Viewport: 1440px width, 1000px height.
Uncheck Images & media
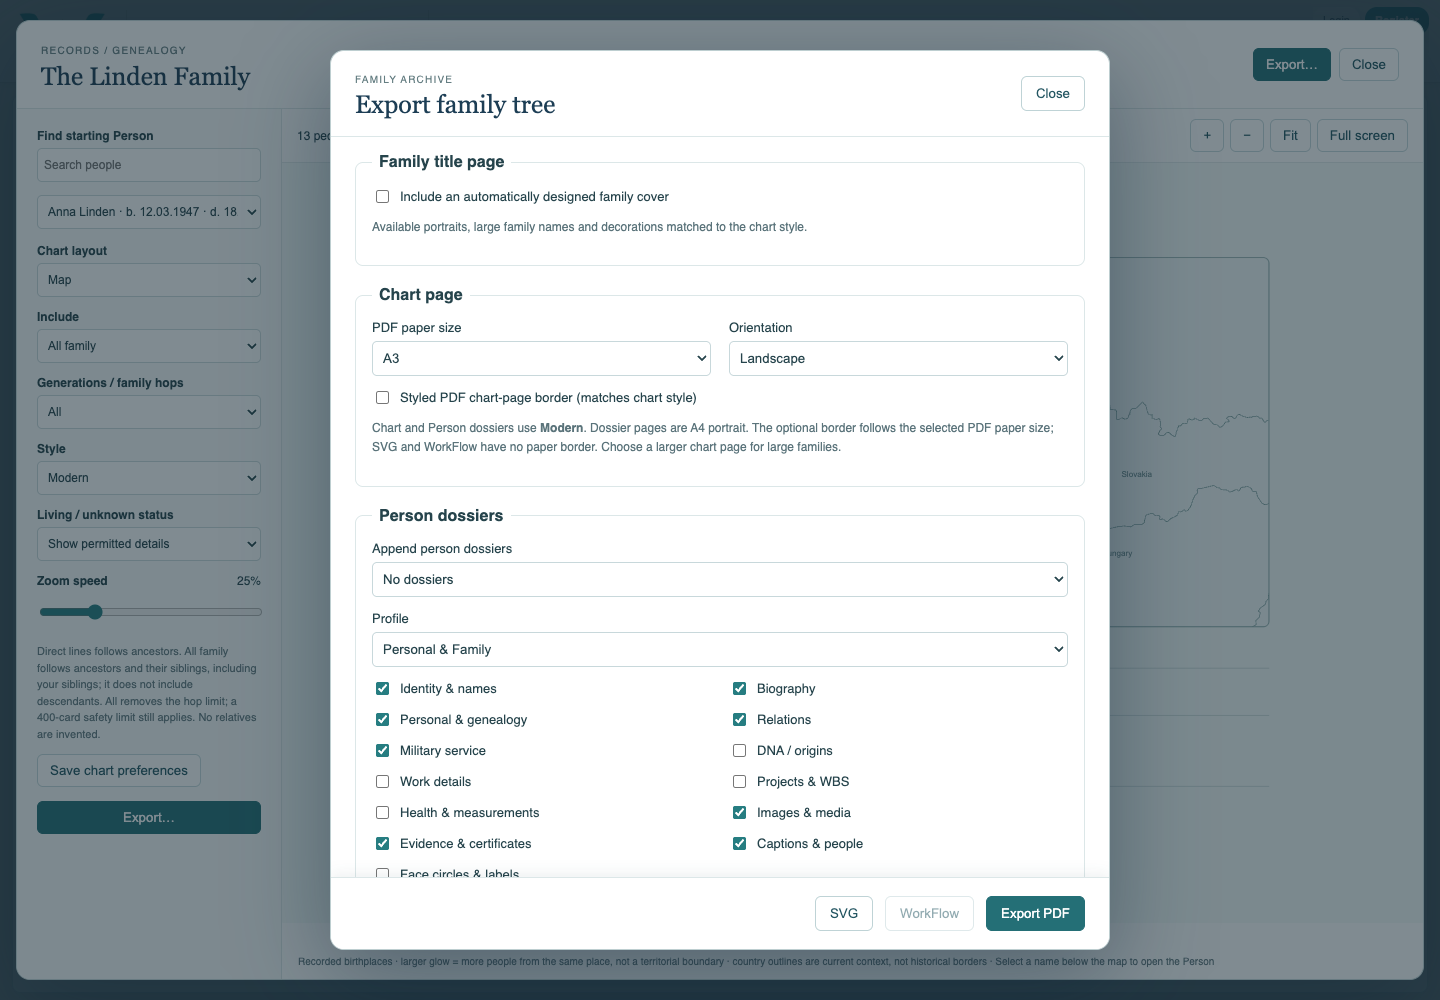[739, 813]
